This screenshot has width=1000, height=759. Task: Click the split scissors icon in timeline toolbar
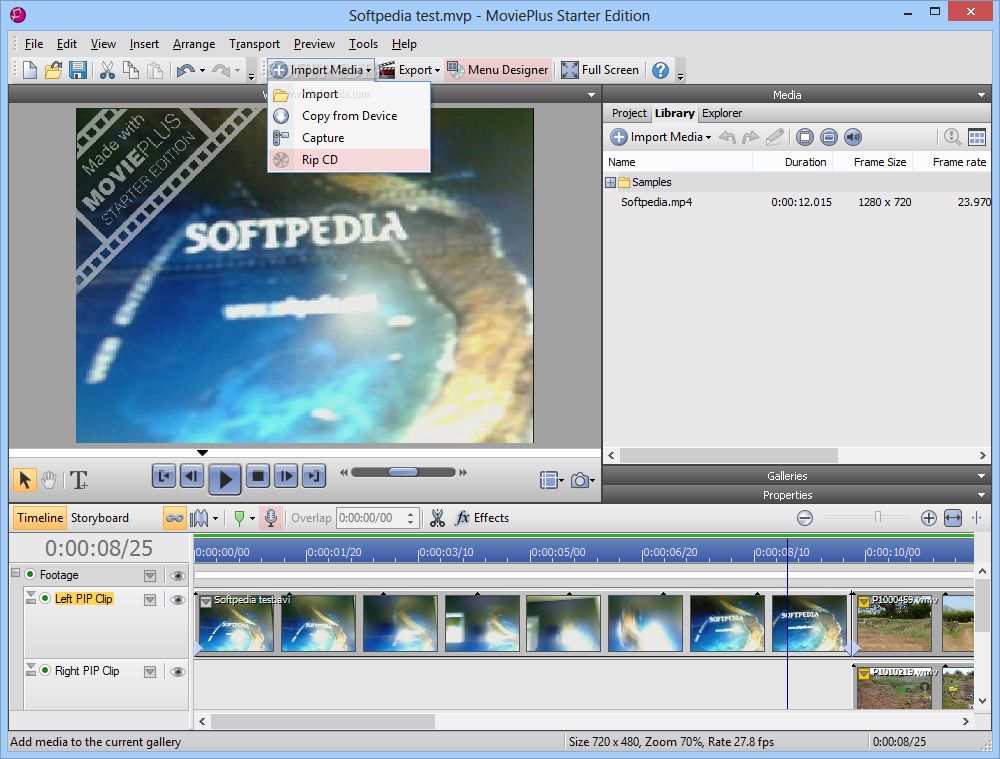tap(438, 518)
